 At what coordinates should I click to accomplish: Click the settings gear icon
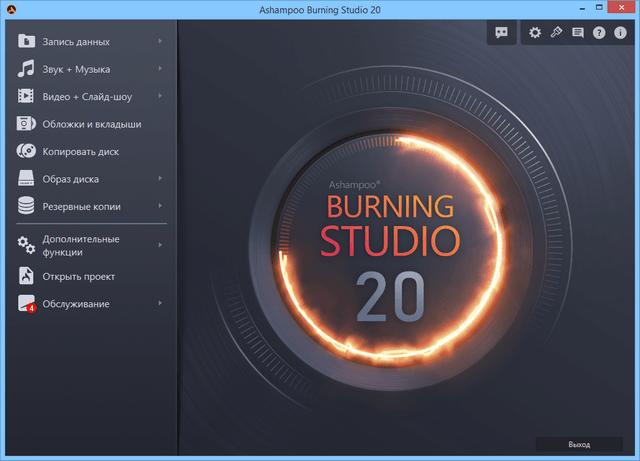coord(535,33)
